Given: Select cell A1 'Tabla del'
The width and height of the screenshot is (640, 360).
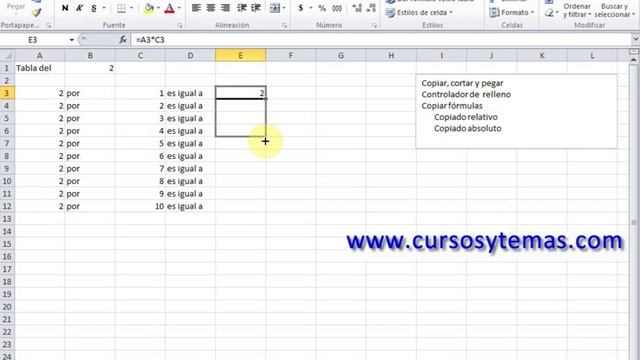Looking at the screenshot, I should click(x=39, y=68).
